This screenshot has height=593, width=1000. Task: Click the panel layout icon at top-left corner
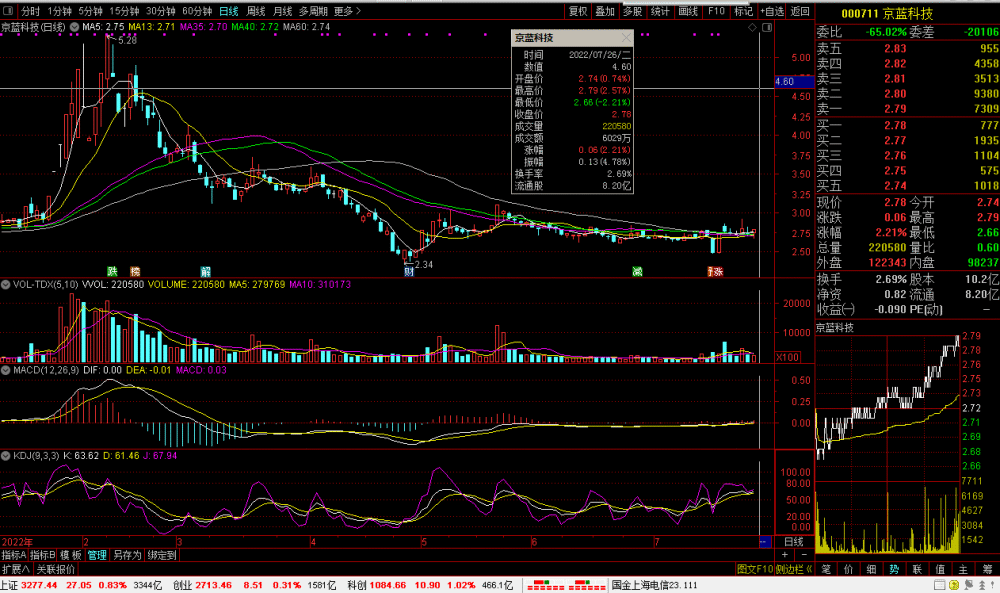tap(8, 11)
